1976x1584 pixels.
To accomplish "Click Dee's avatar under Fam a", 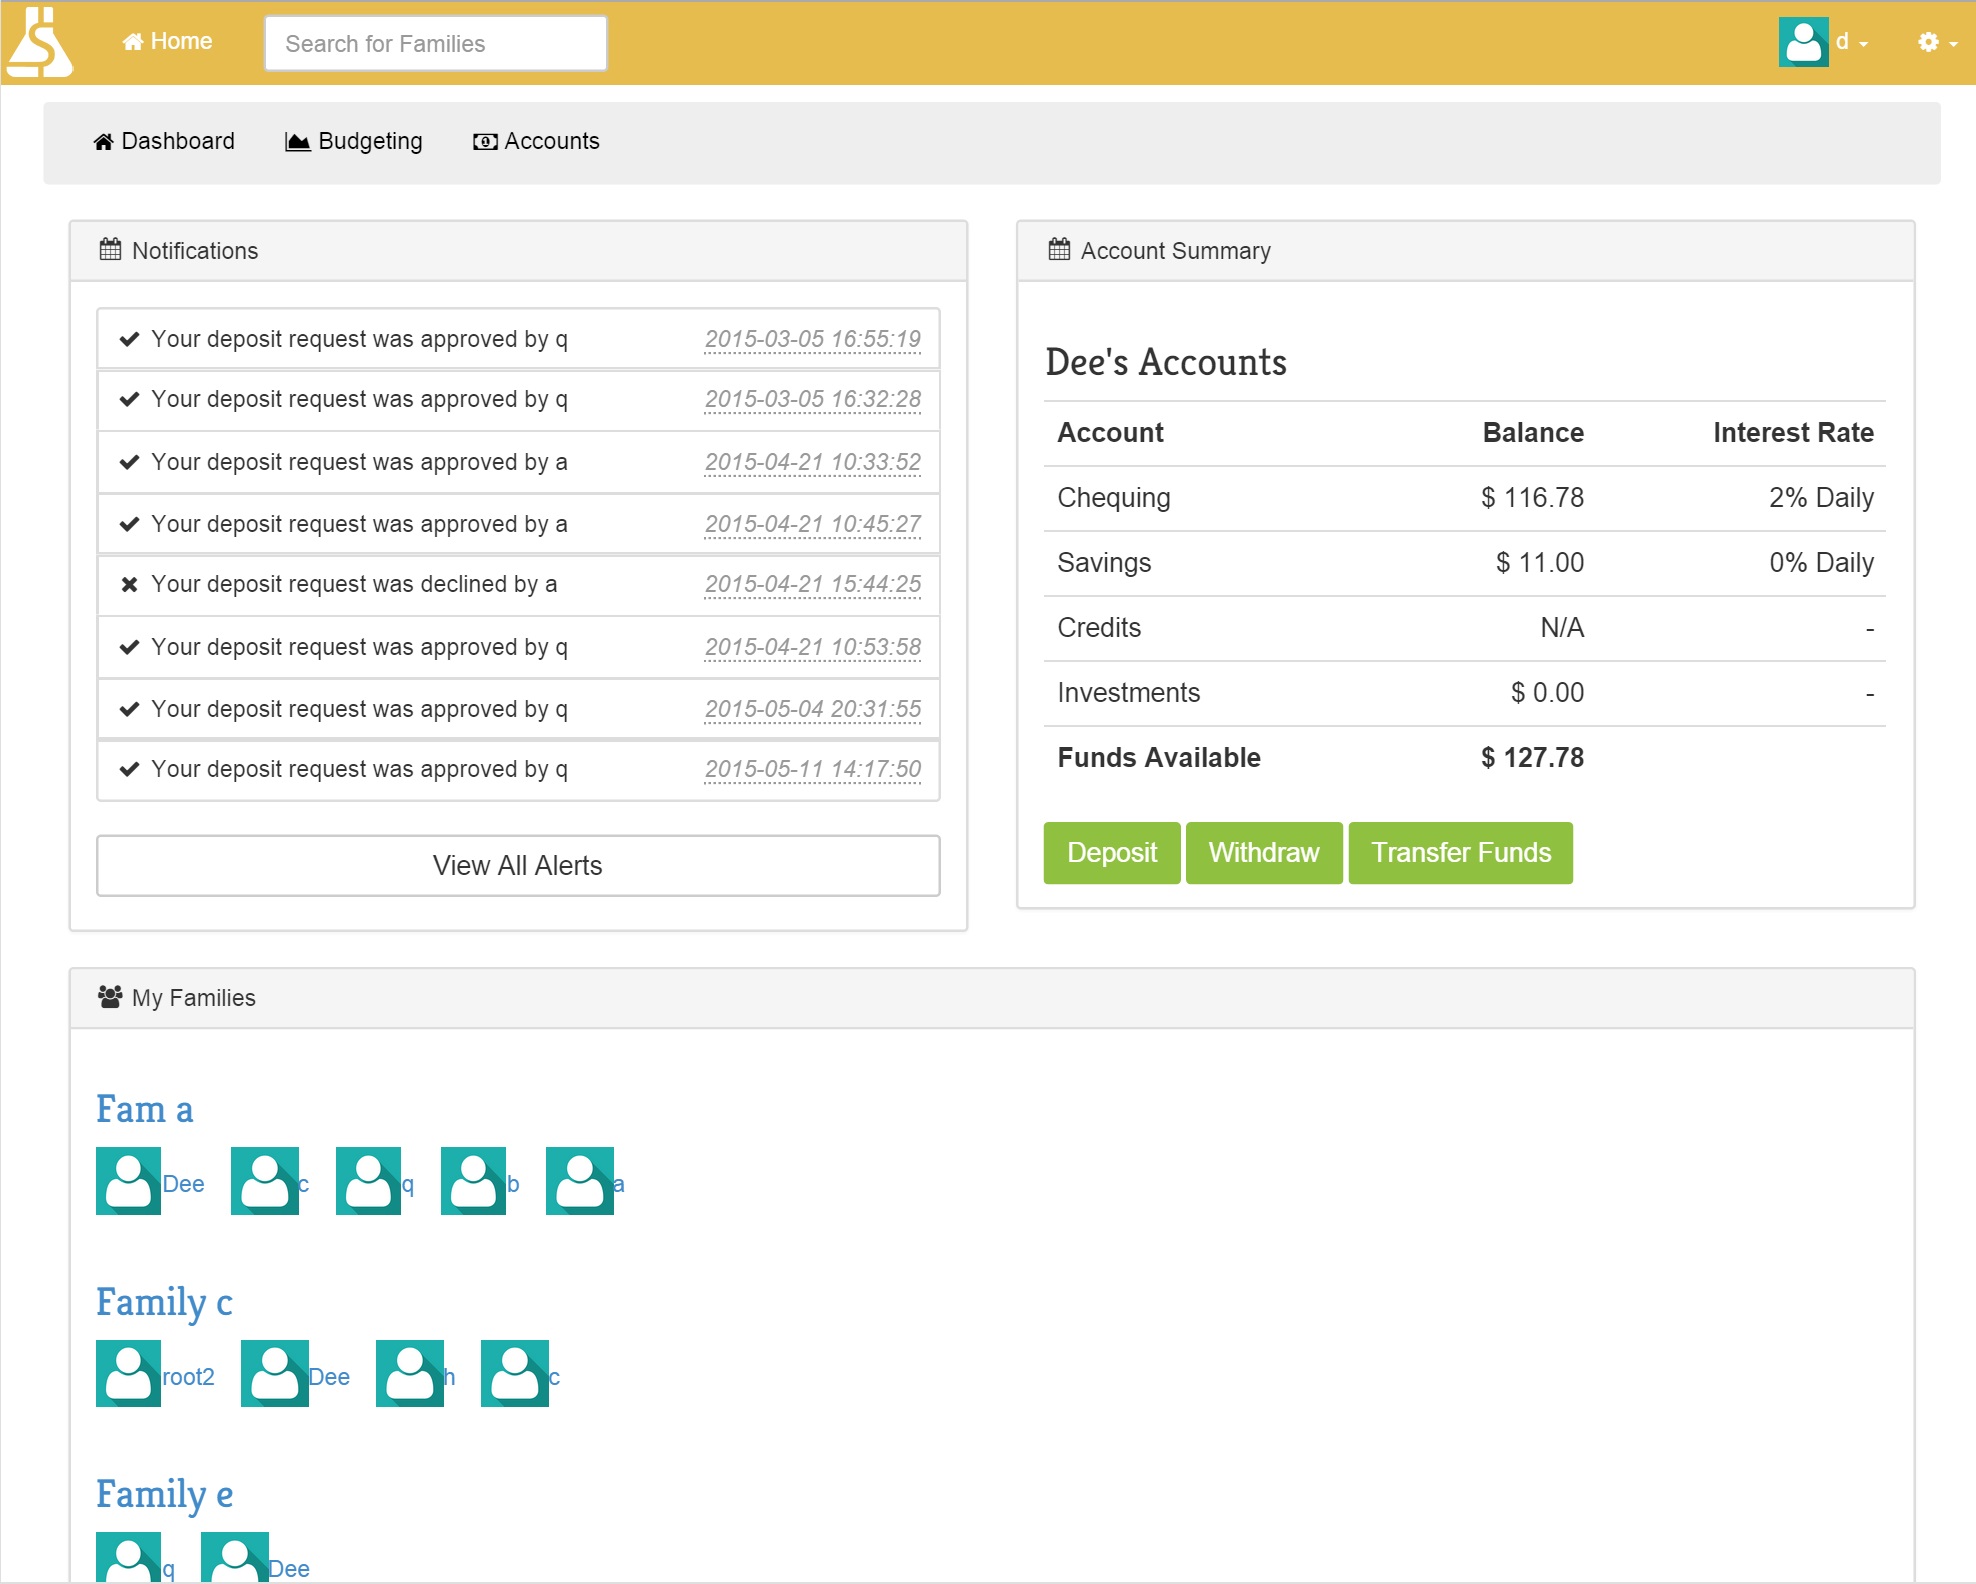I will pos(128,1181).
